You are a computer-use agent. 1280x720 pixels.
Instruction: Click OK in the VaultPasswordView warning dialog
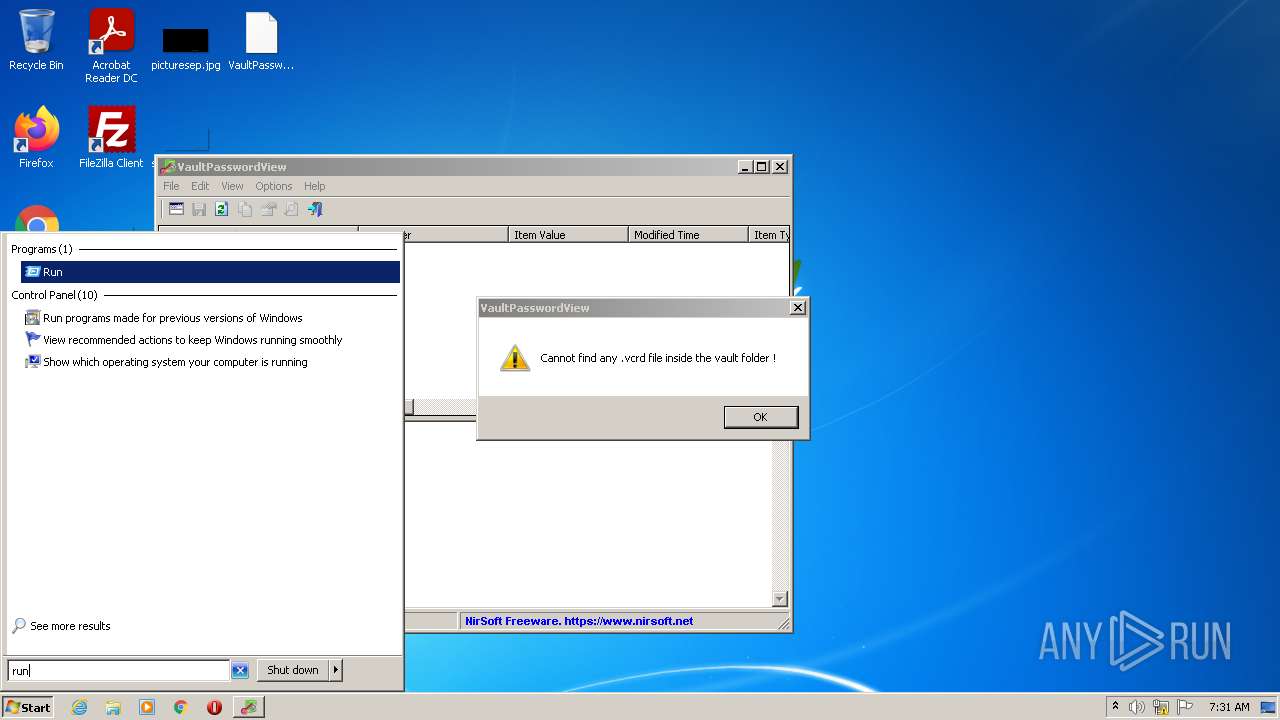tap(761, 417)
